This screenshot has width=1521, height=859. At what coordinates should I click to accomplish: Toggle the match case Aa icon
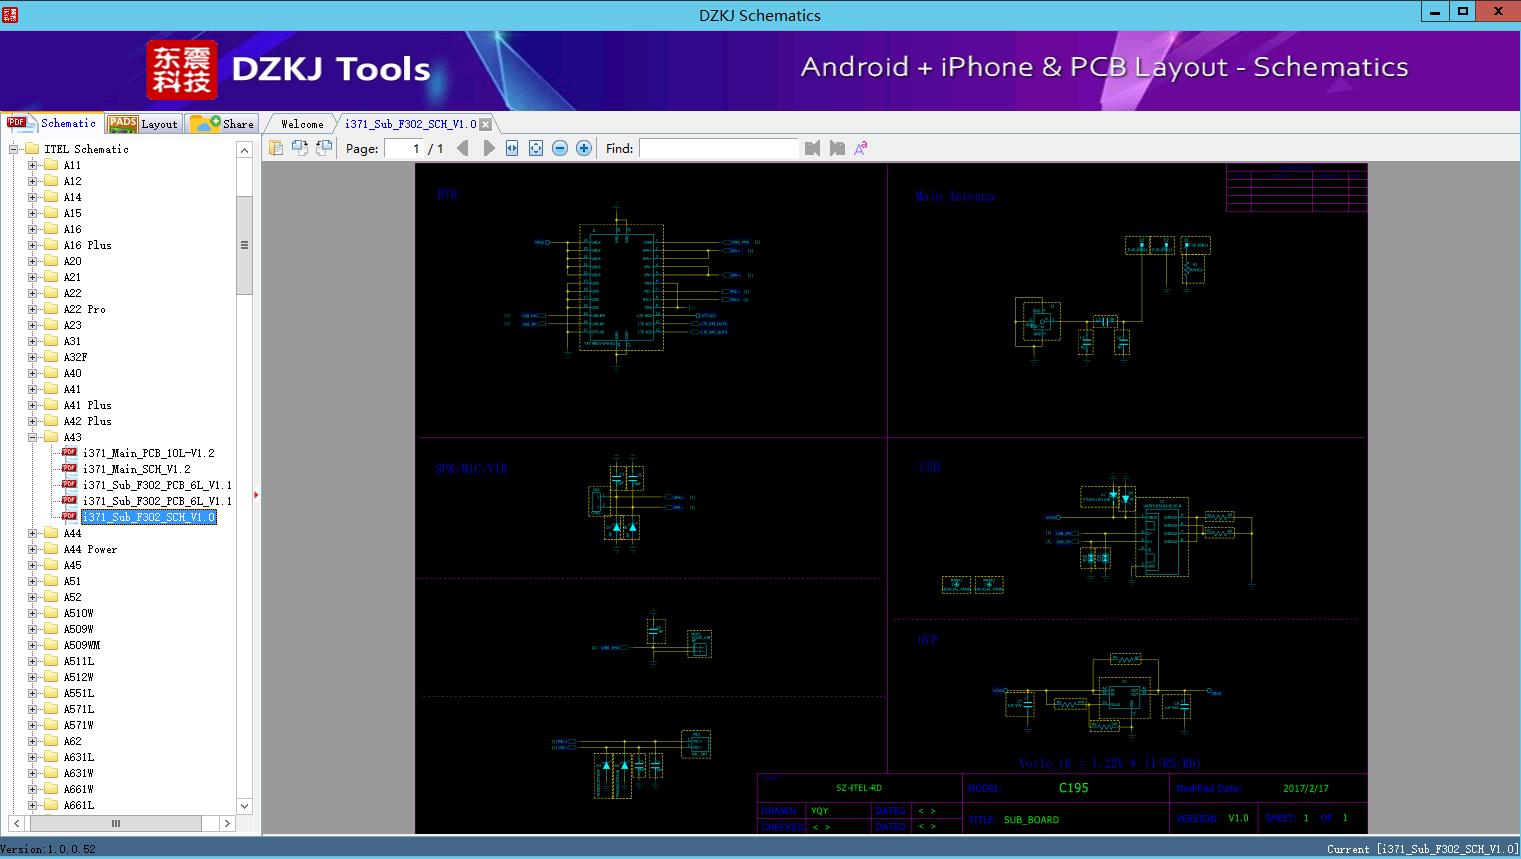pos(861,148)
